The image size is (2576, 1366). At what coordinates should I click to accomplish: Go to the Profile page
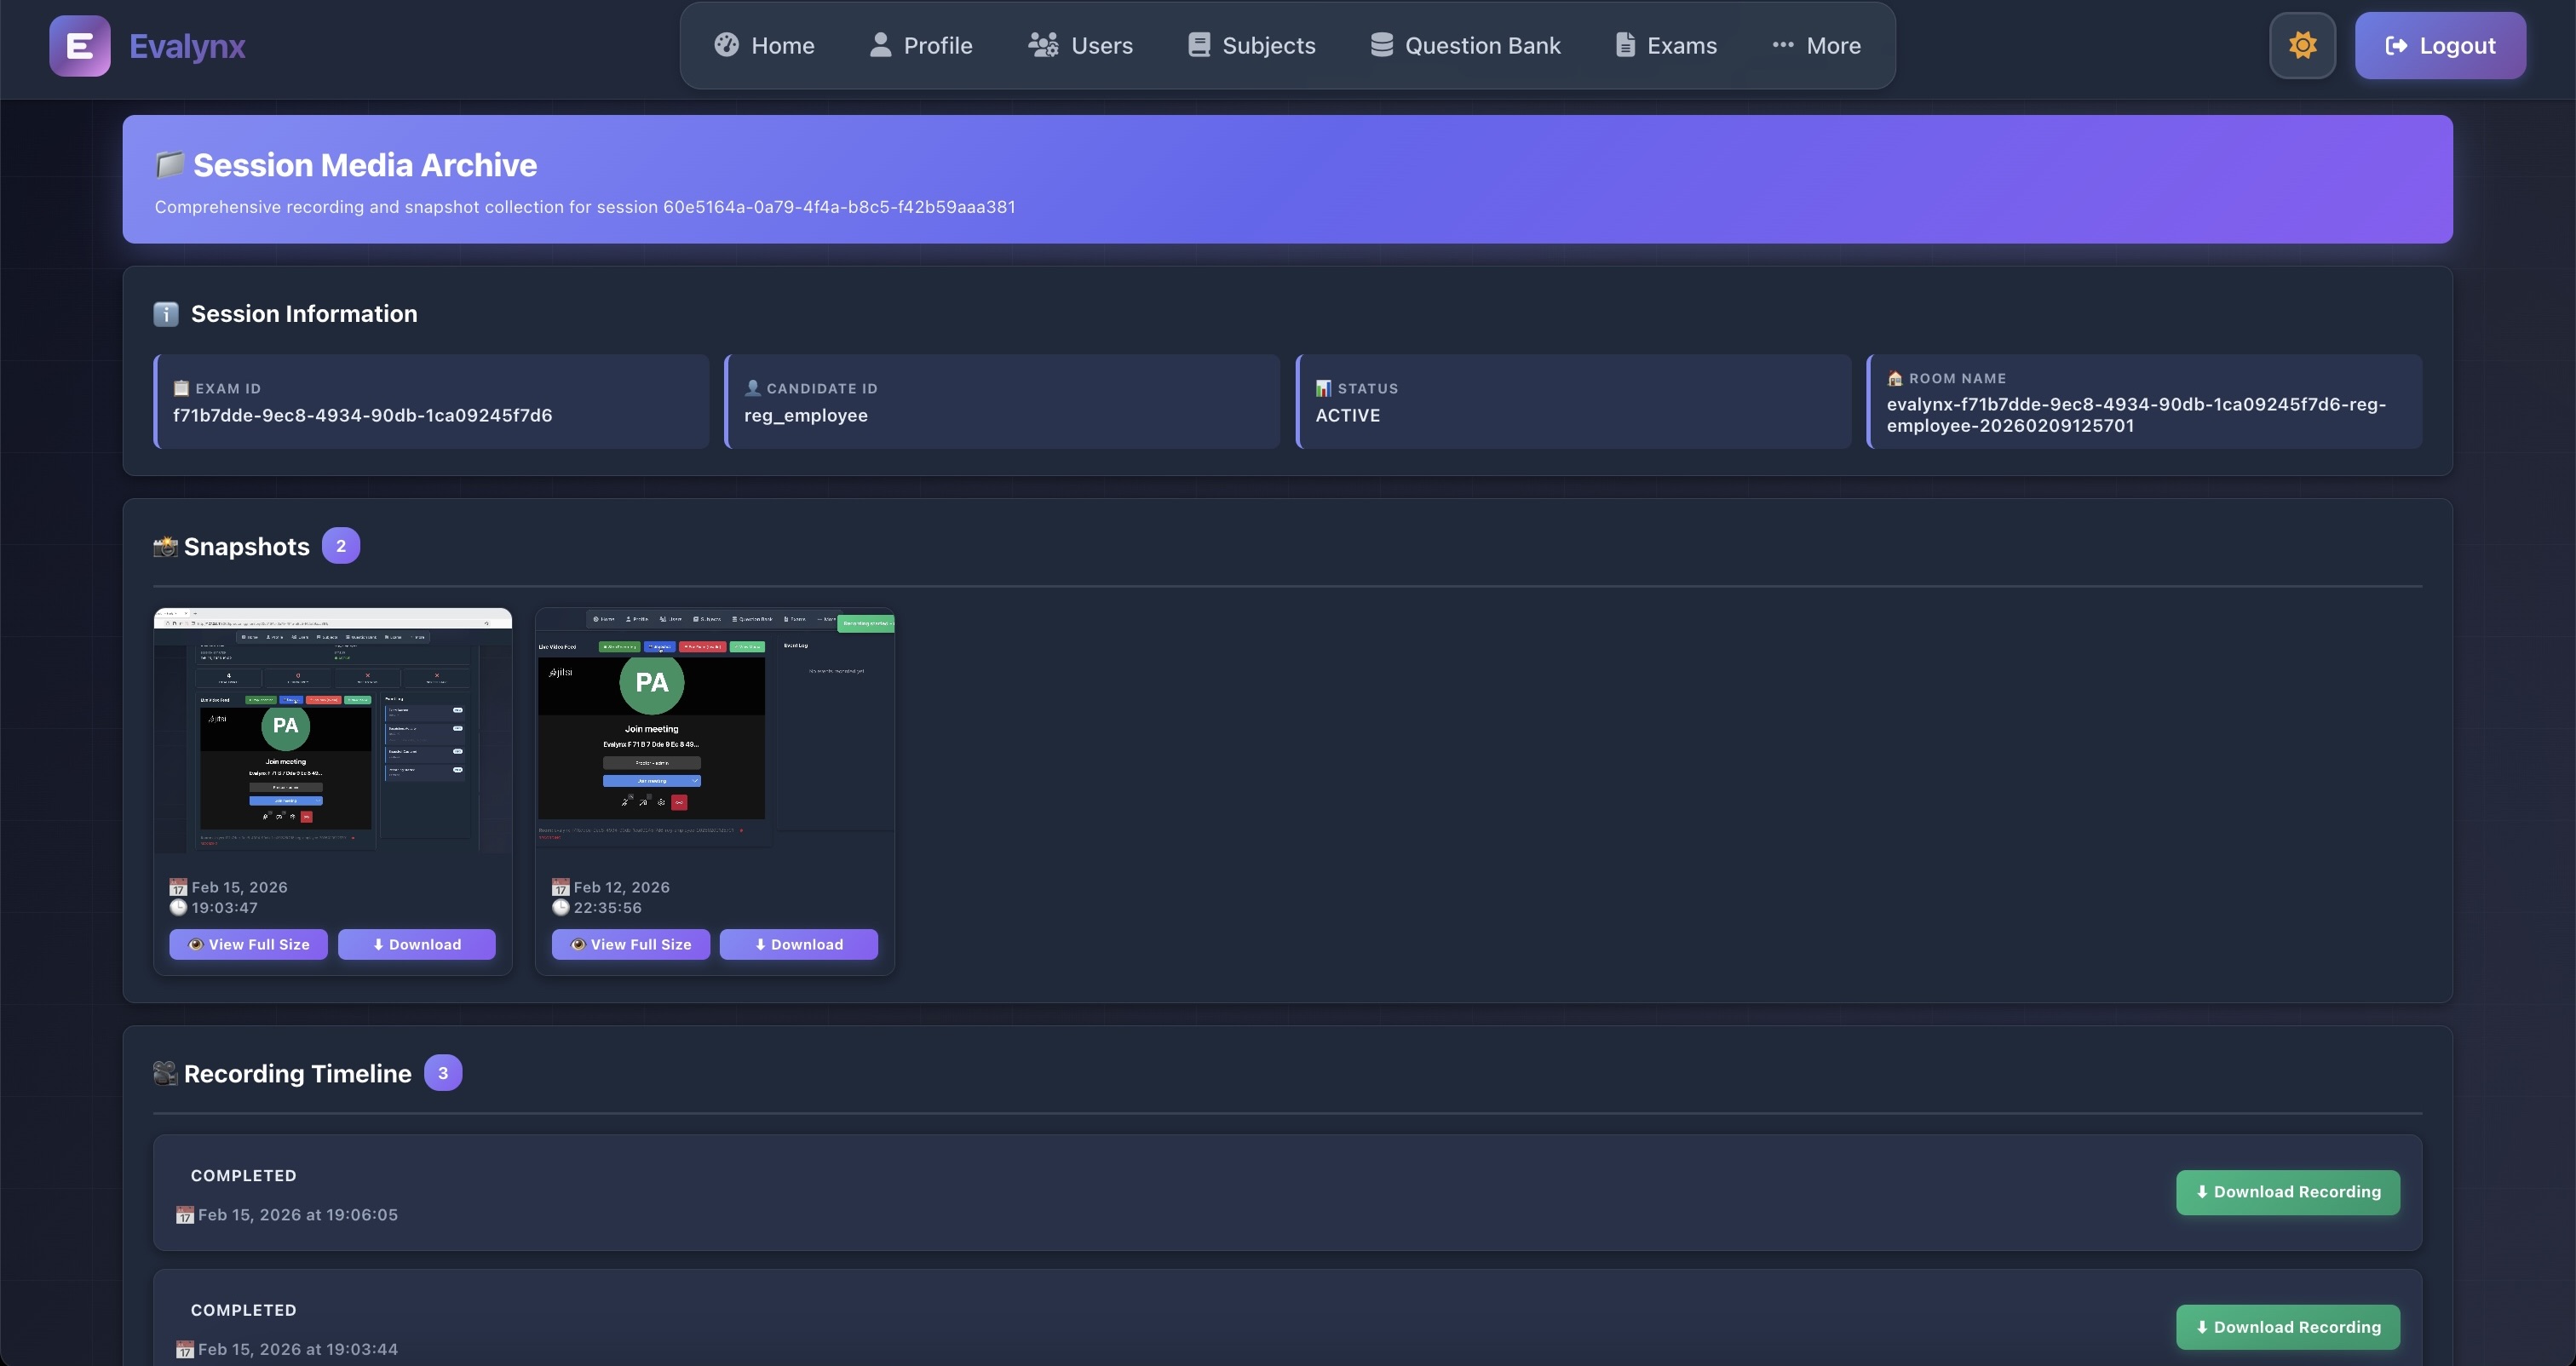[921, 46]
